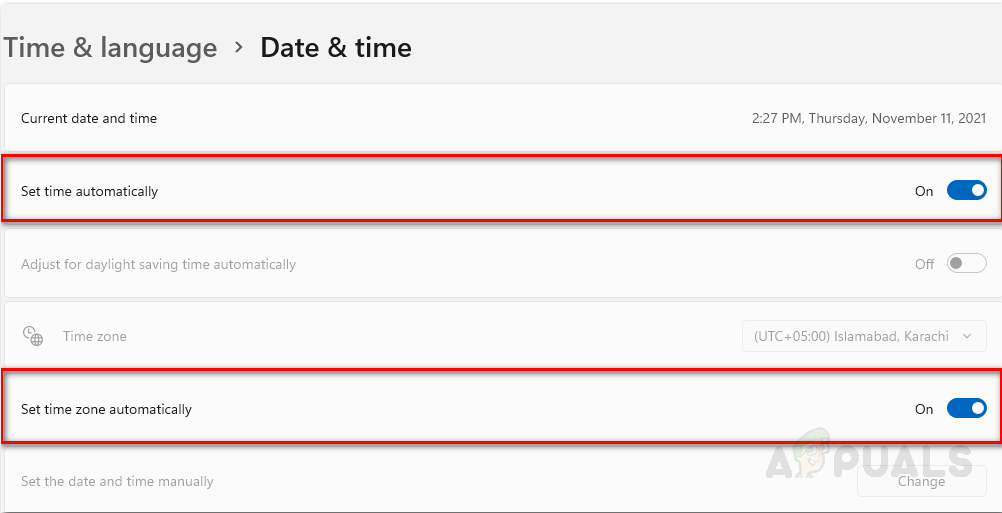Image resolution: width=1002 pixels, height=513 pixels.
Task: Click the Time zone label text
Action: 95,336
